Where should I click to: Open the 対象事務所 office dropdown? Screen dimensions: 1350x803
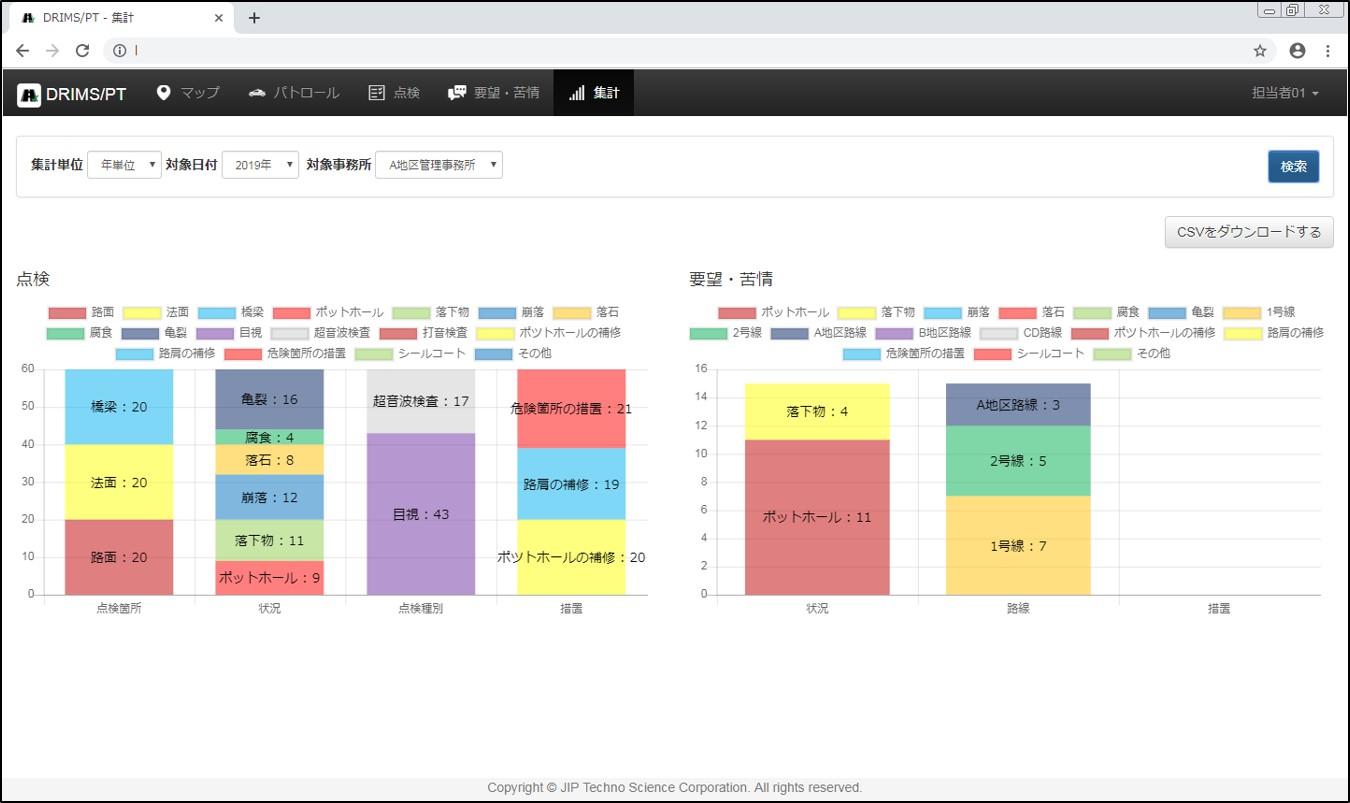[x=438, y=165]
